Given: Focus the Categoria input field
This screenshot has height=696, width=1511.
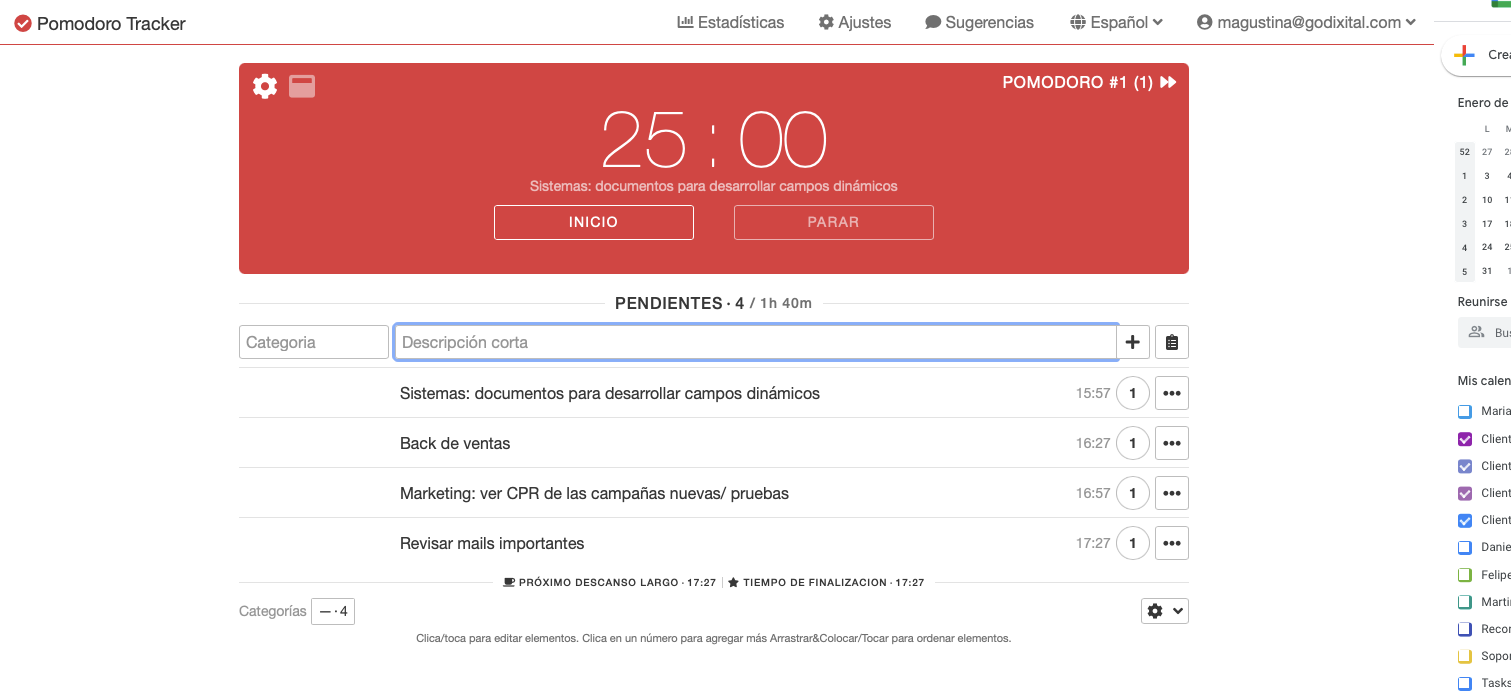Looking at the screenshot, I should tap(313, 342).
